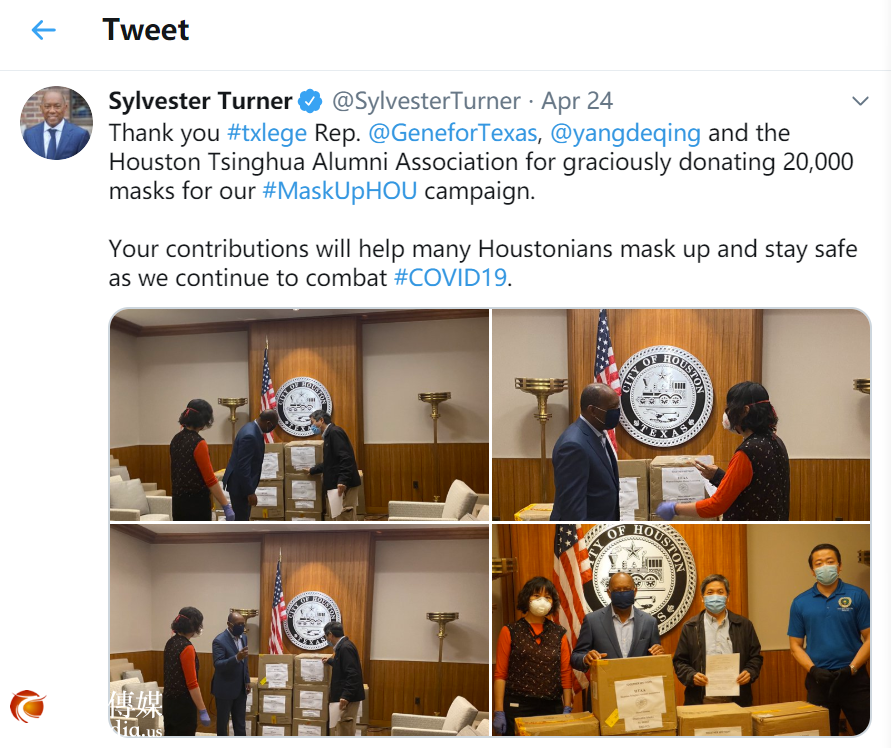Click the Chinese media watermark text
The height and width of the screenshot is (748, 891).
click(135, 713)
